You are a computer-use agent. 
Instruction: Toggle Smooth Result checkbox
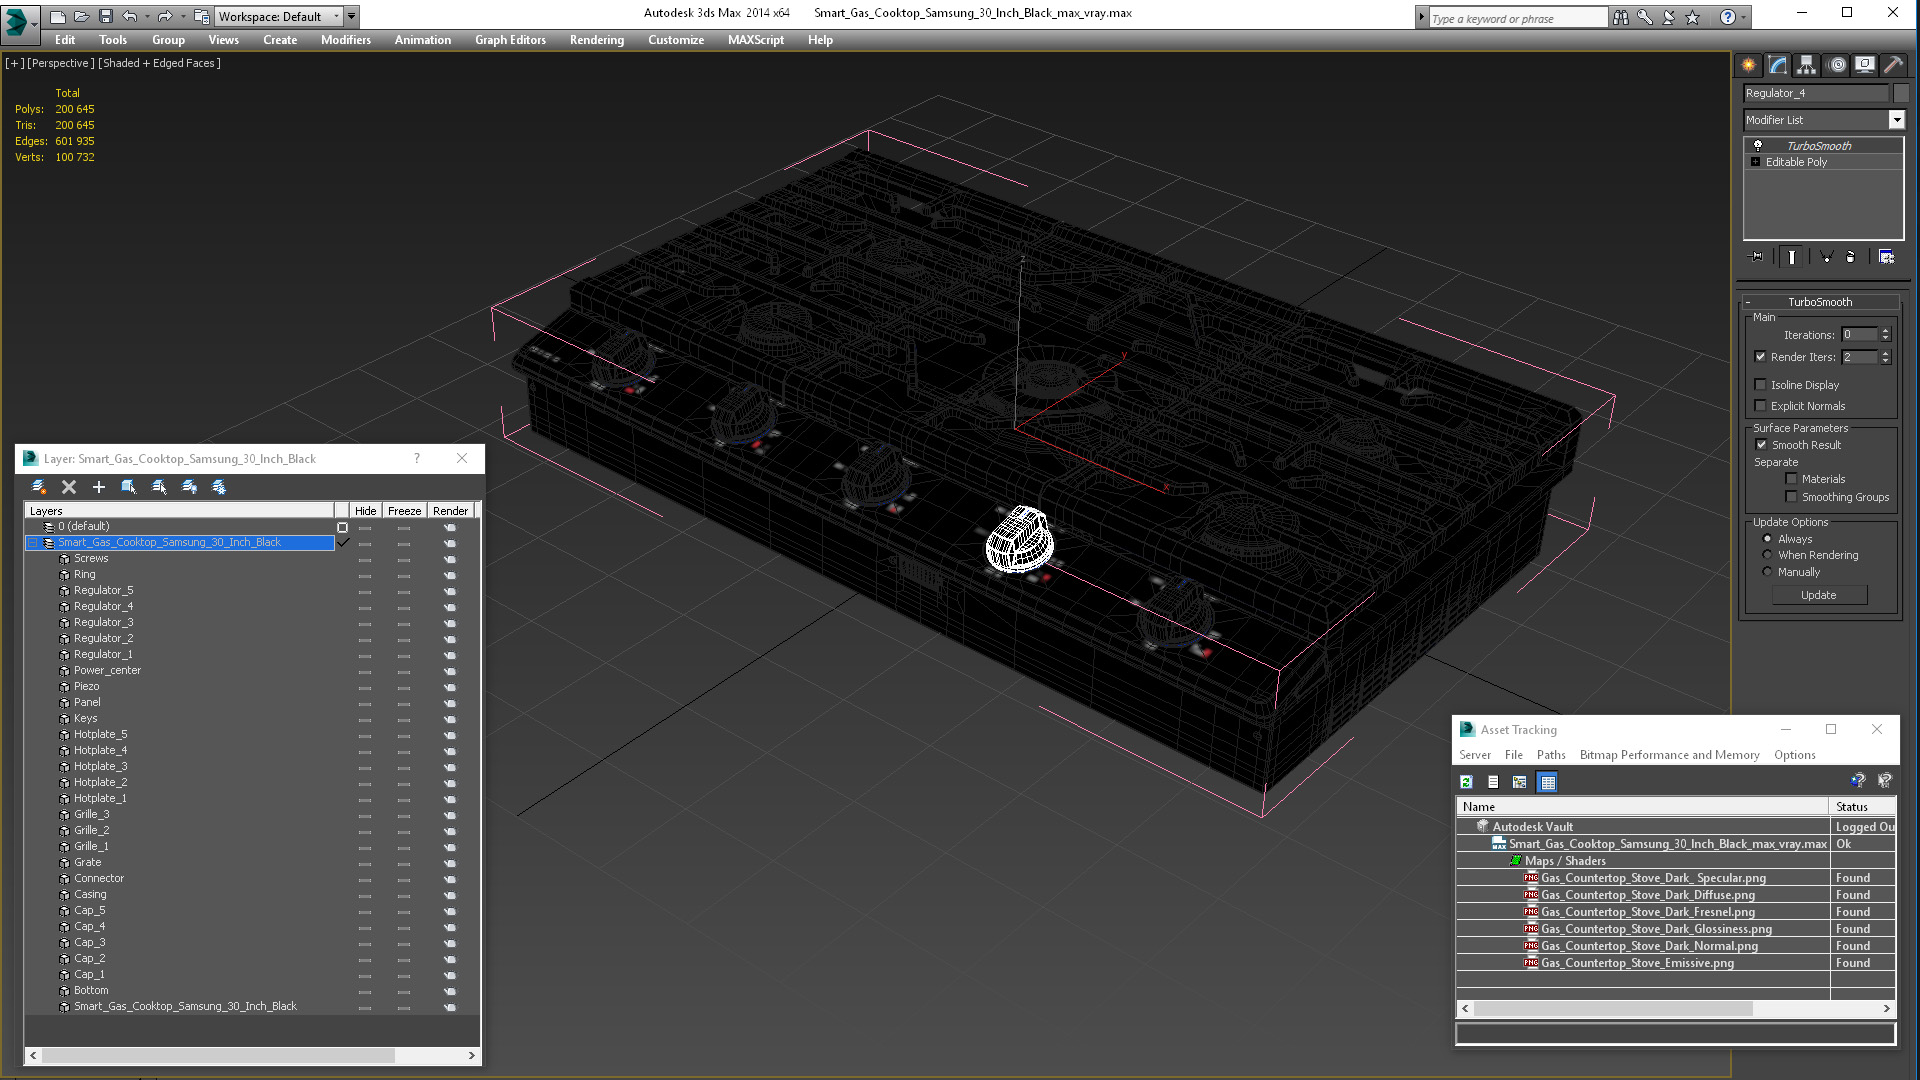1761,445
